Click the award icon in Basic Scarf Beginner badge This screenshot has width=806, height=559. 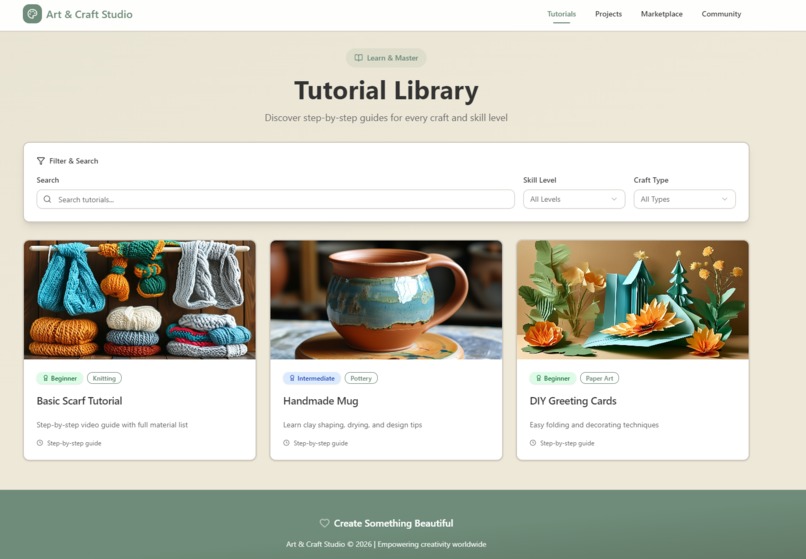(45, 378)
